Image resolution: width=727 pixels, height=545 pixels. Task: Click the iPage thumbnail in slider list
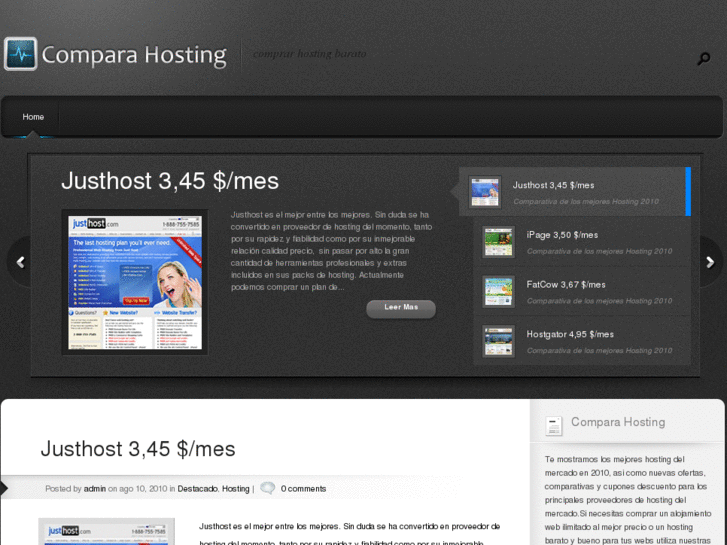coord(498,242)
